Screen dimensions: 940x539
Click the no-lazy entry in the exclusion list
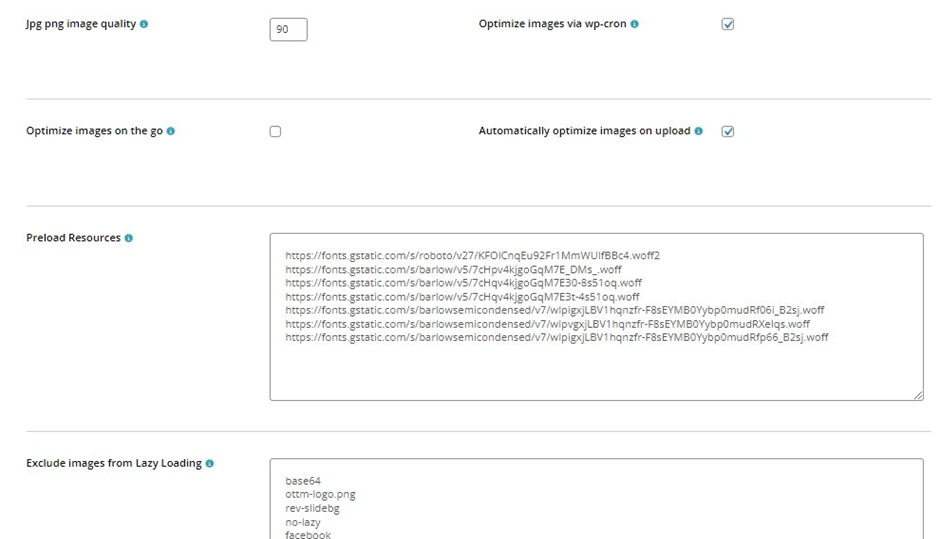(x=304, y=521)
